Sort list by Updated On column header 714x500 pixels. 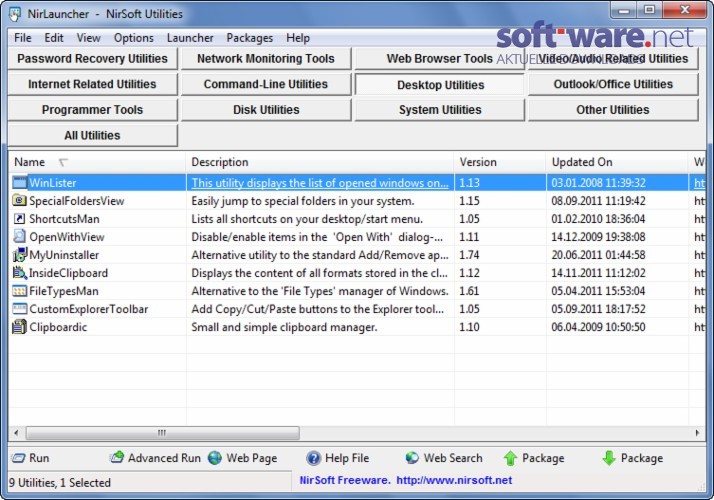(617, 162)
